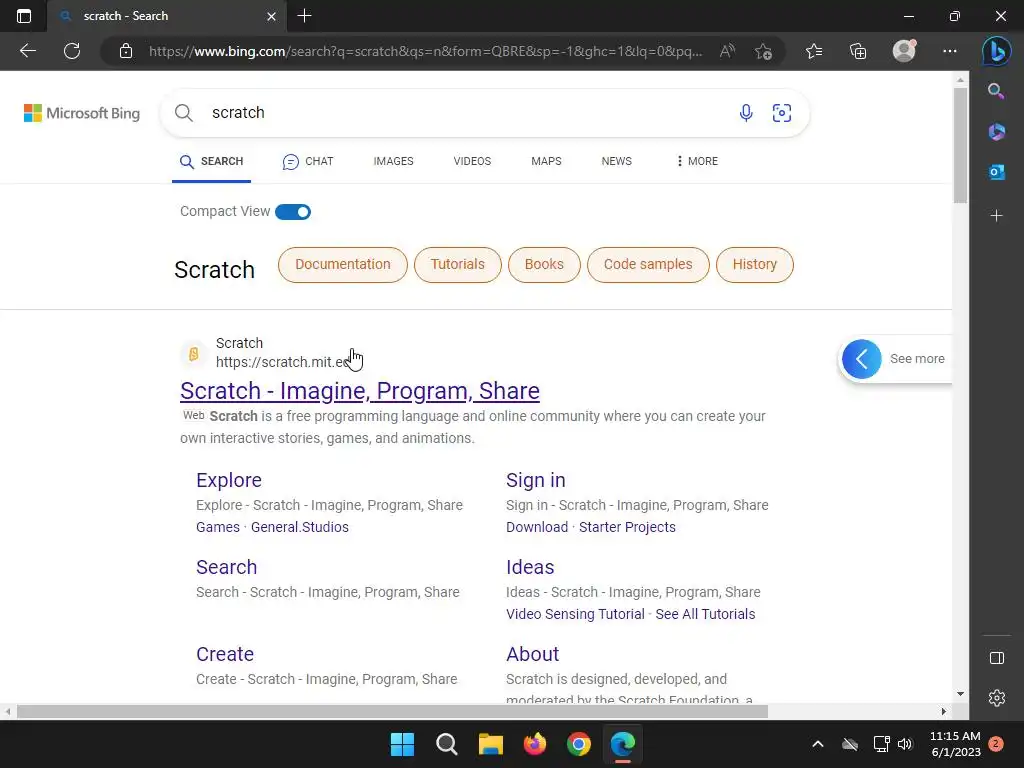
Task: Expand the MORE search categories menu
Action: pos(697,161)
